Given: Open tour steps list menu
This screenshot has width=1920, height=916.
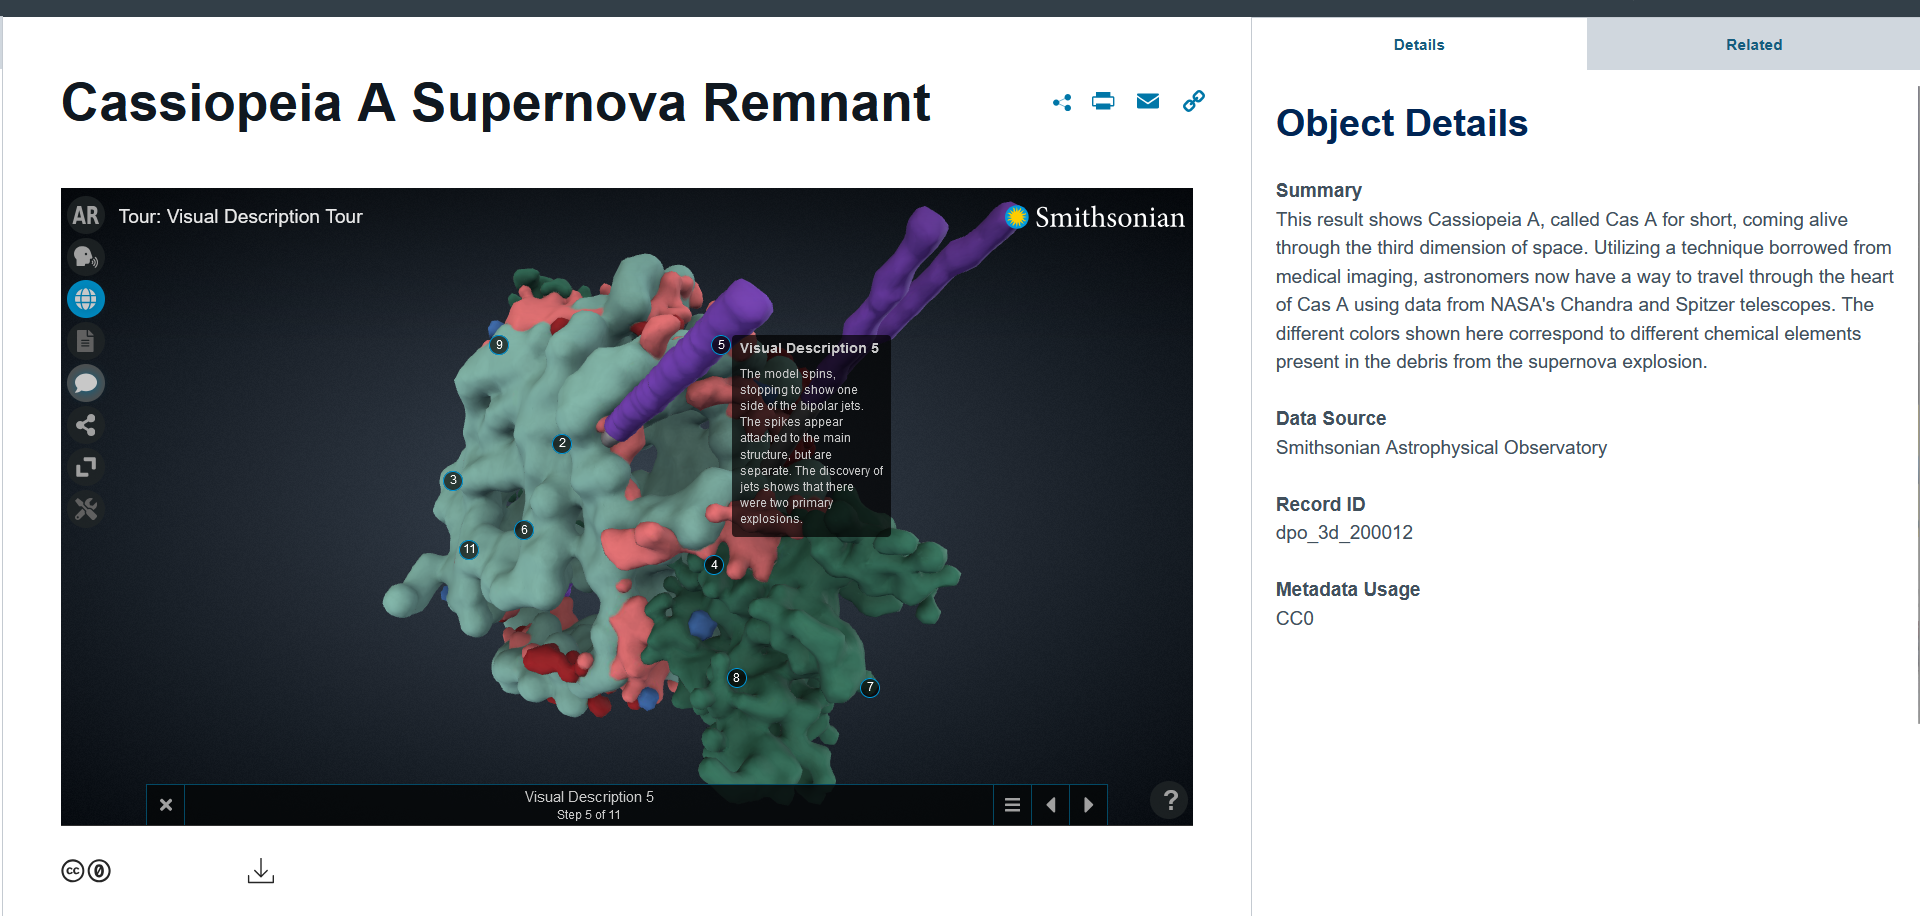Looking at the screenshot, I should (1012, 805).
